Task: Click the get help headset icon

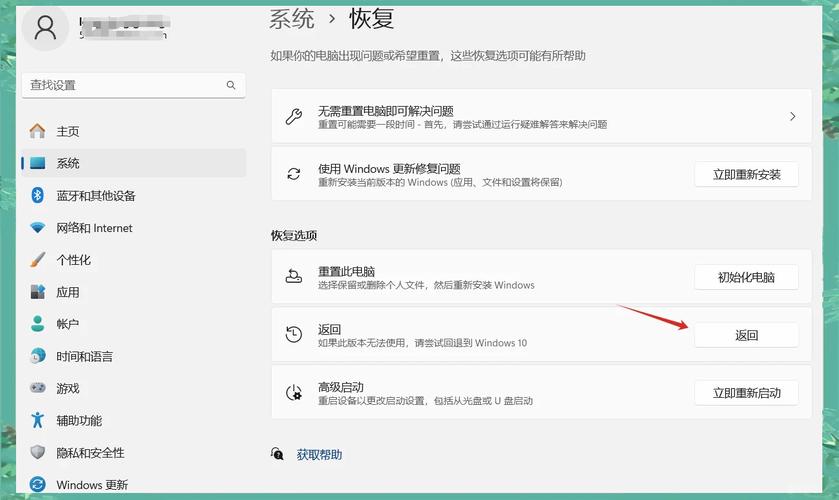Action: click(x=277, y=454)
